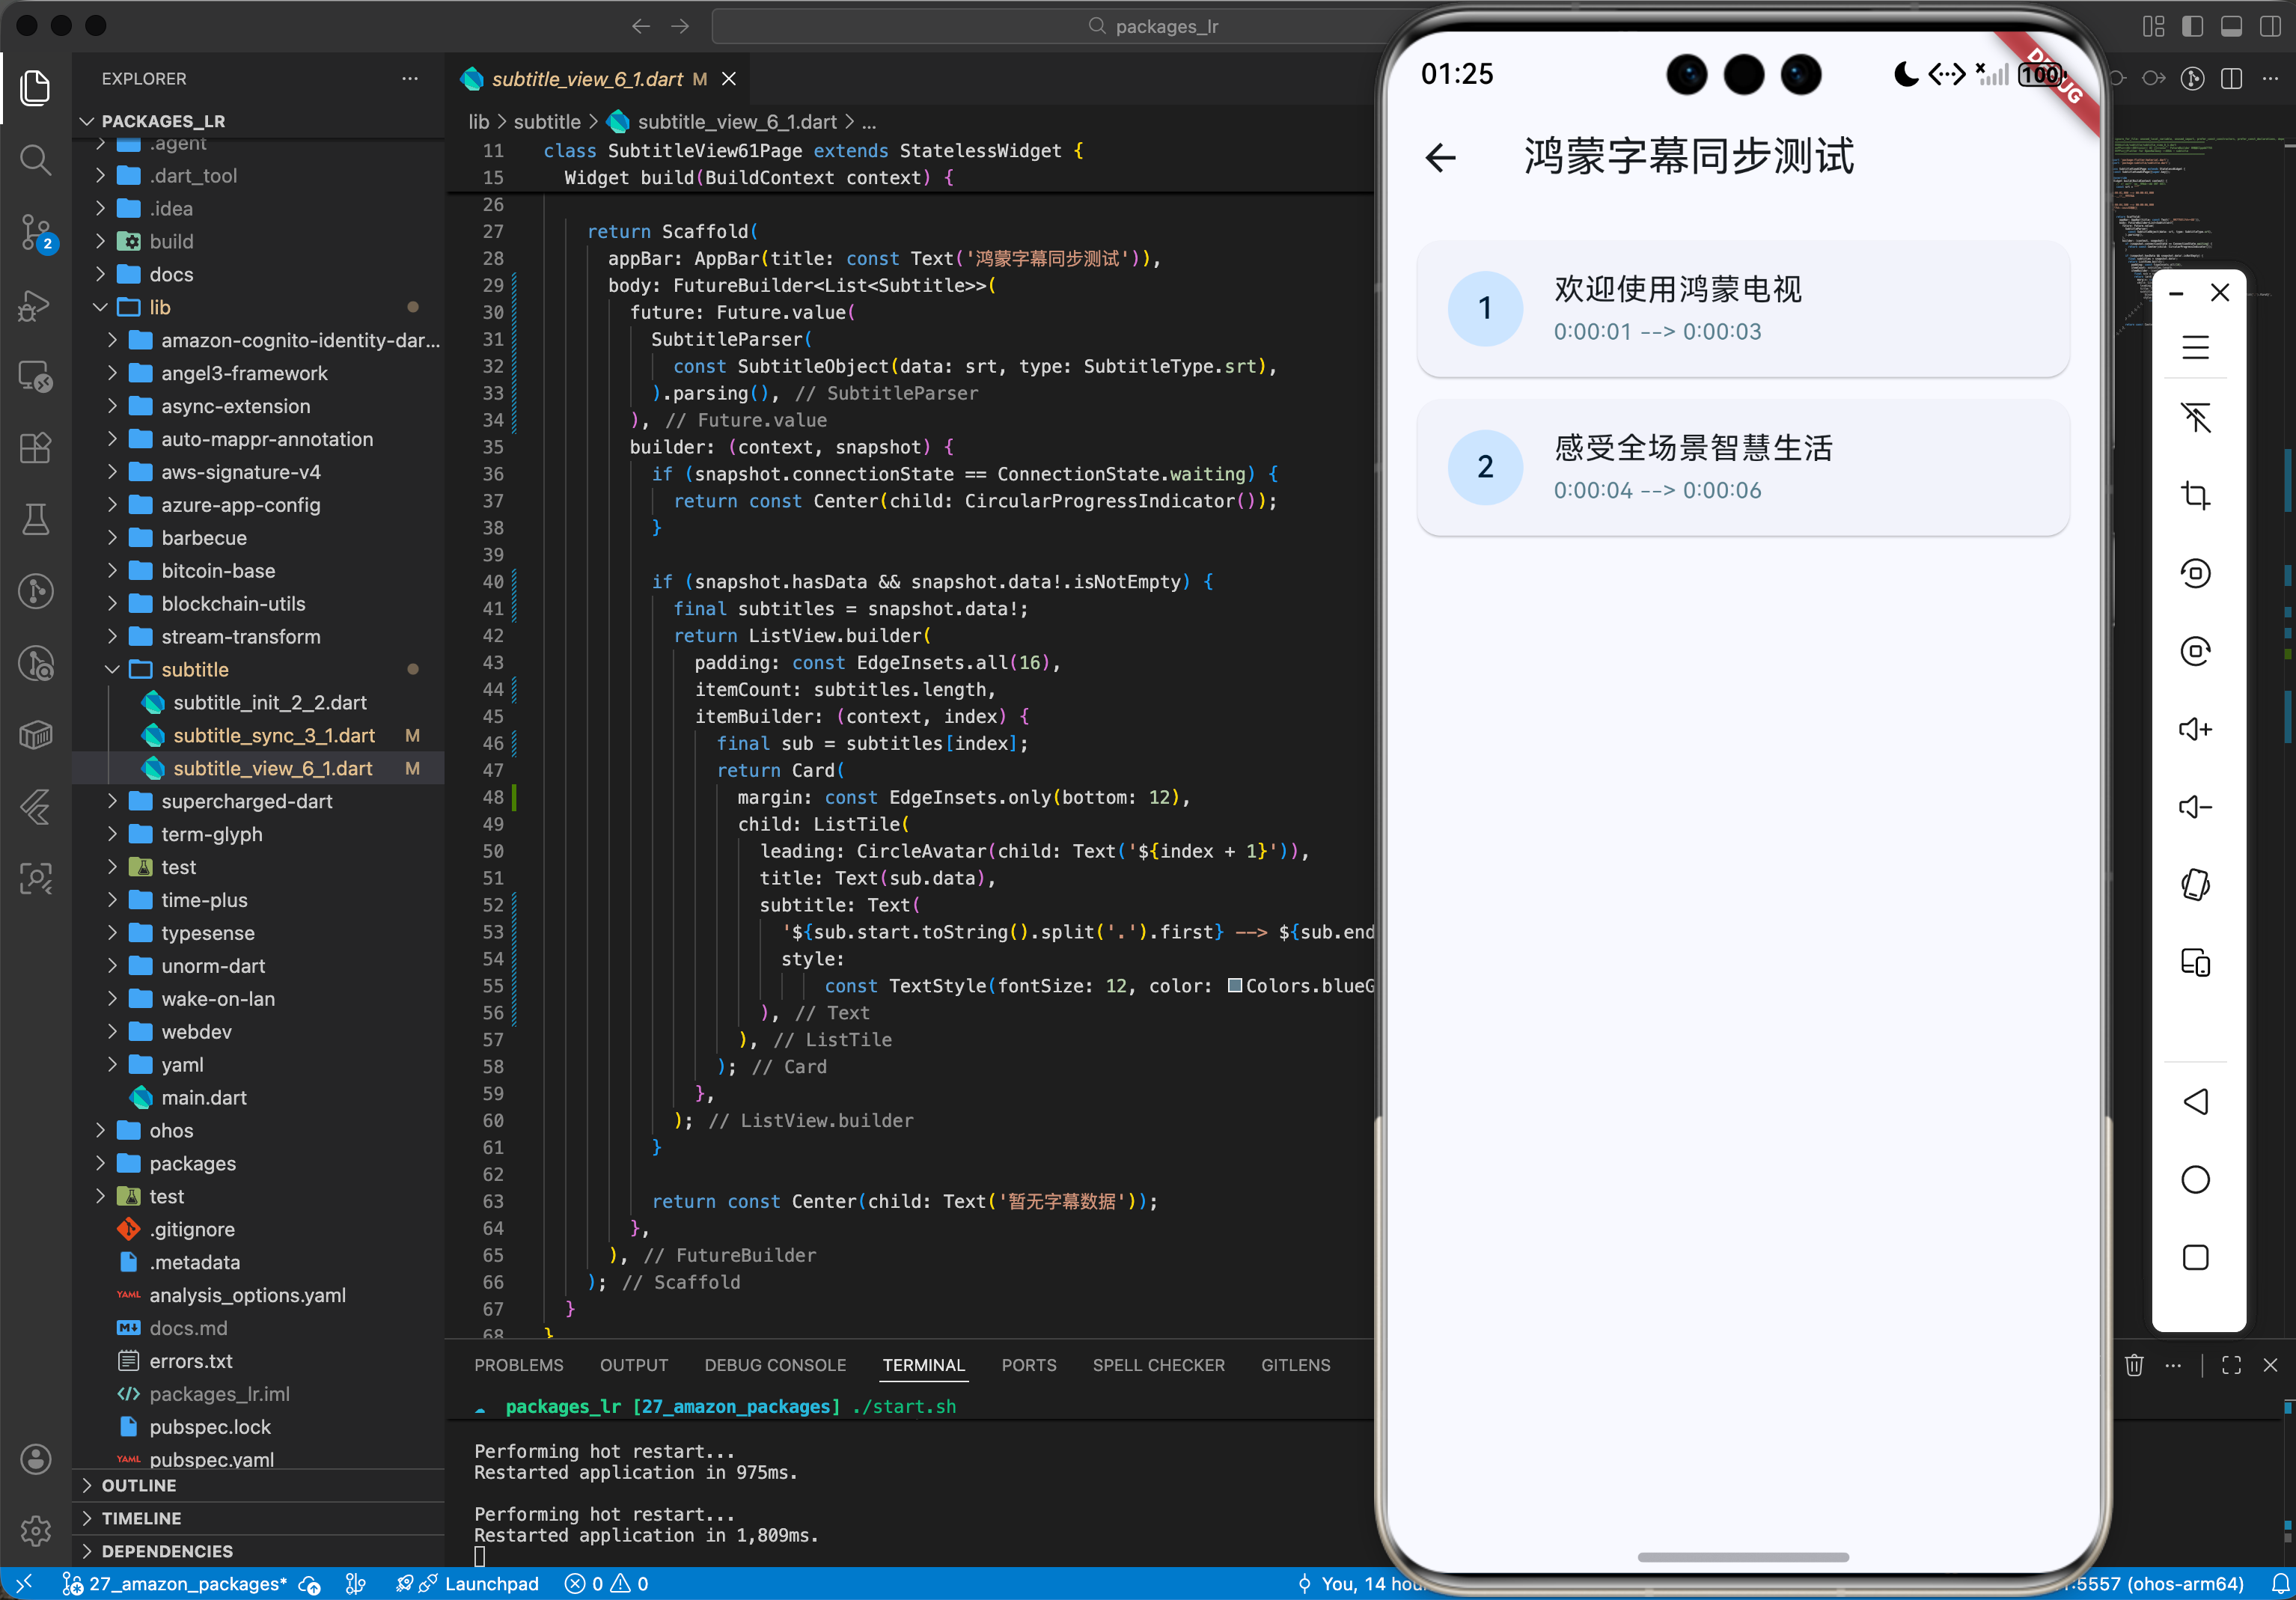Screen dimensions: 2296x1600
Task: Open subtitle_sync_3_1.dart file
Action: (x=273, y=736)
